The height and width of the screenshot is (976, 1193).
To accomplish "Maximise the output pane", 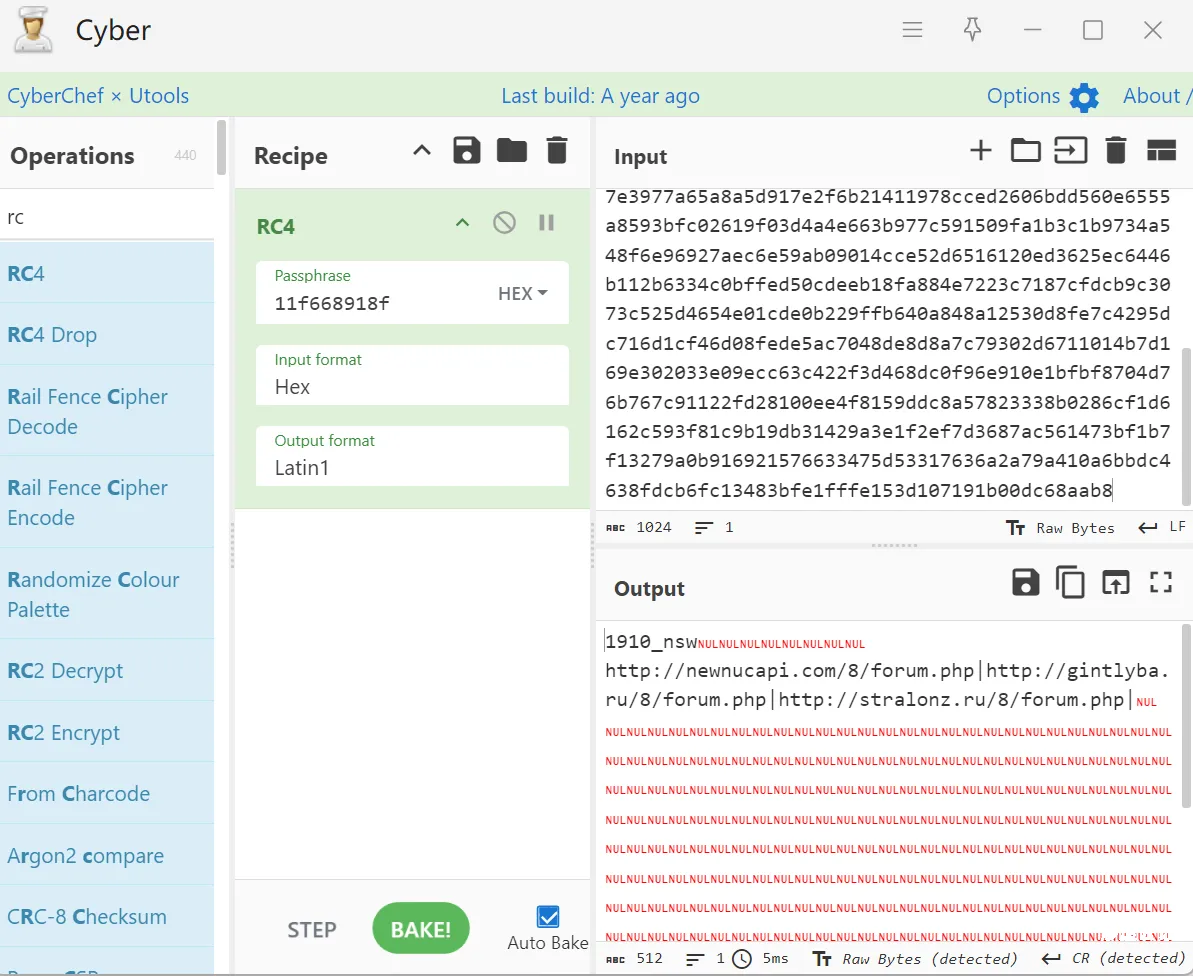I will 1161,583.
